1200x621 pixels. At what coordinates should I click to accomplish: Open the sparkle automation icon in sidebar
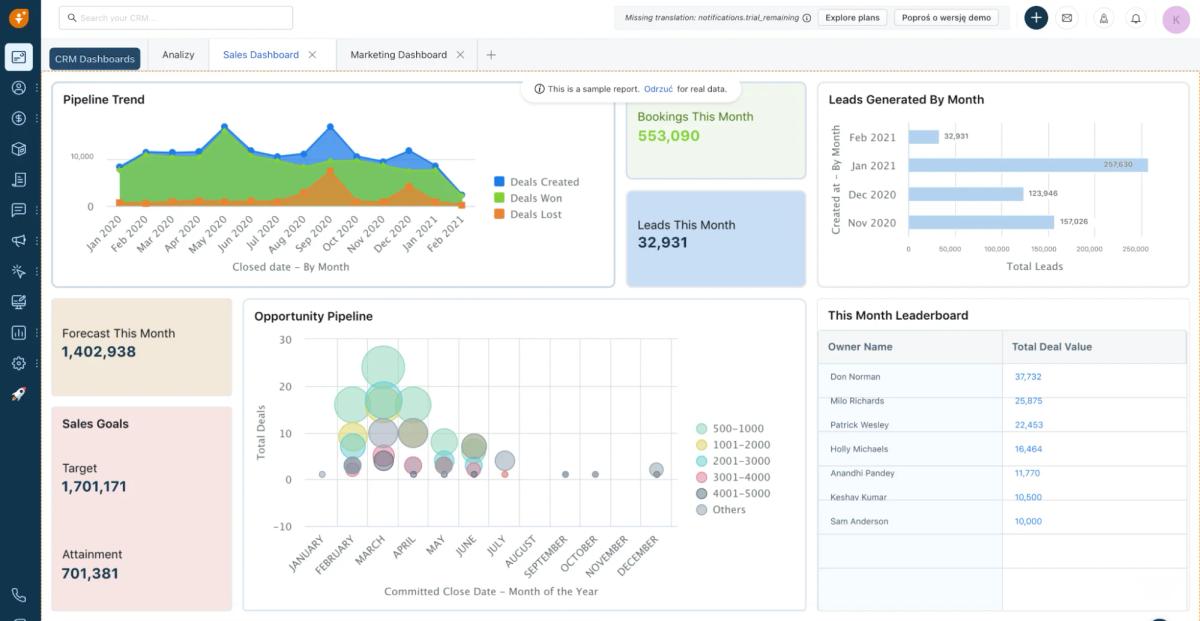pos(19,271)
